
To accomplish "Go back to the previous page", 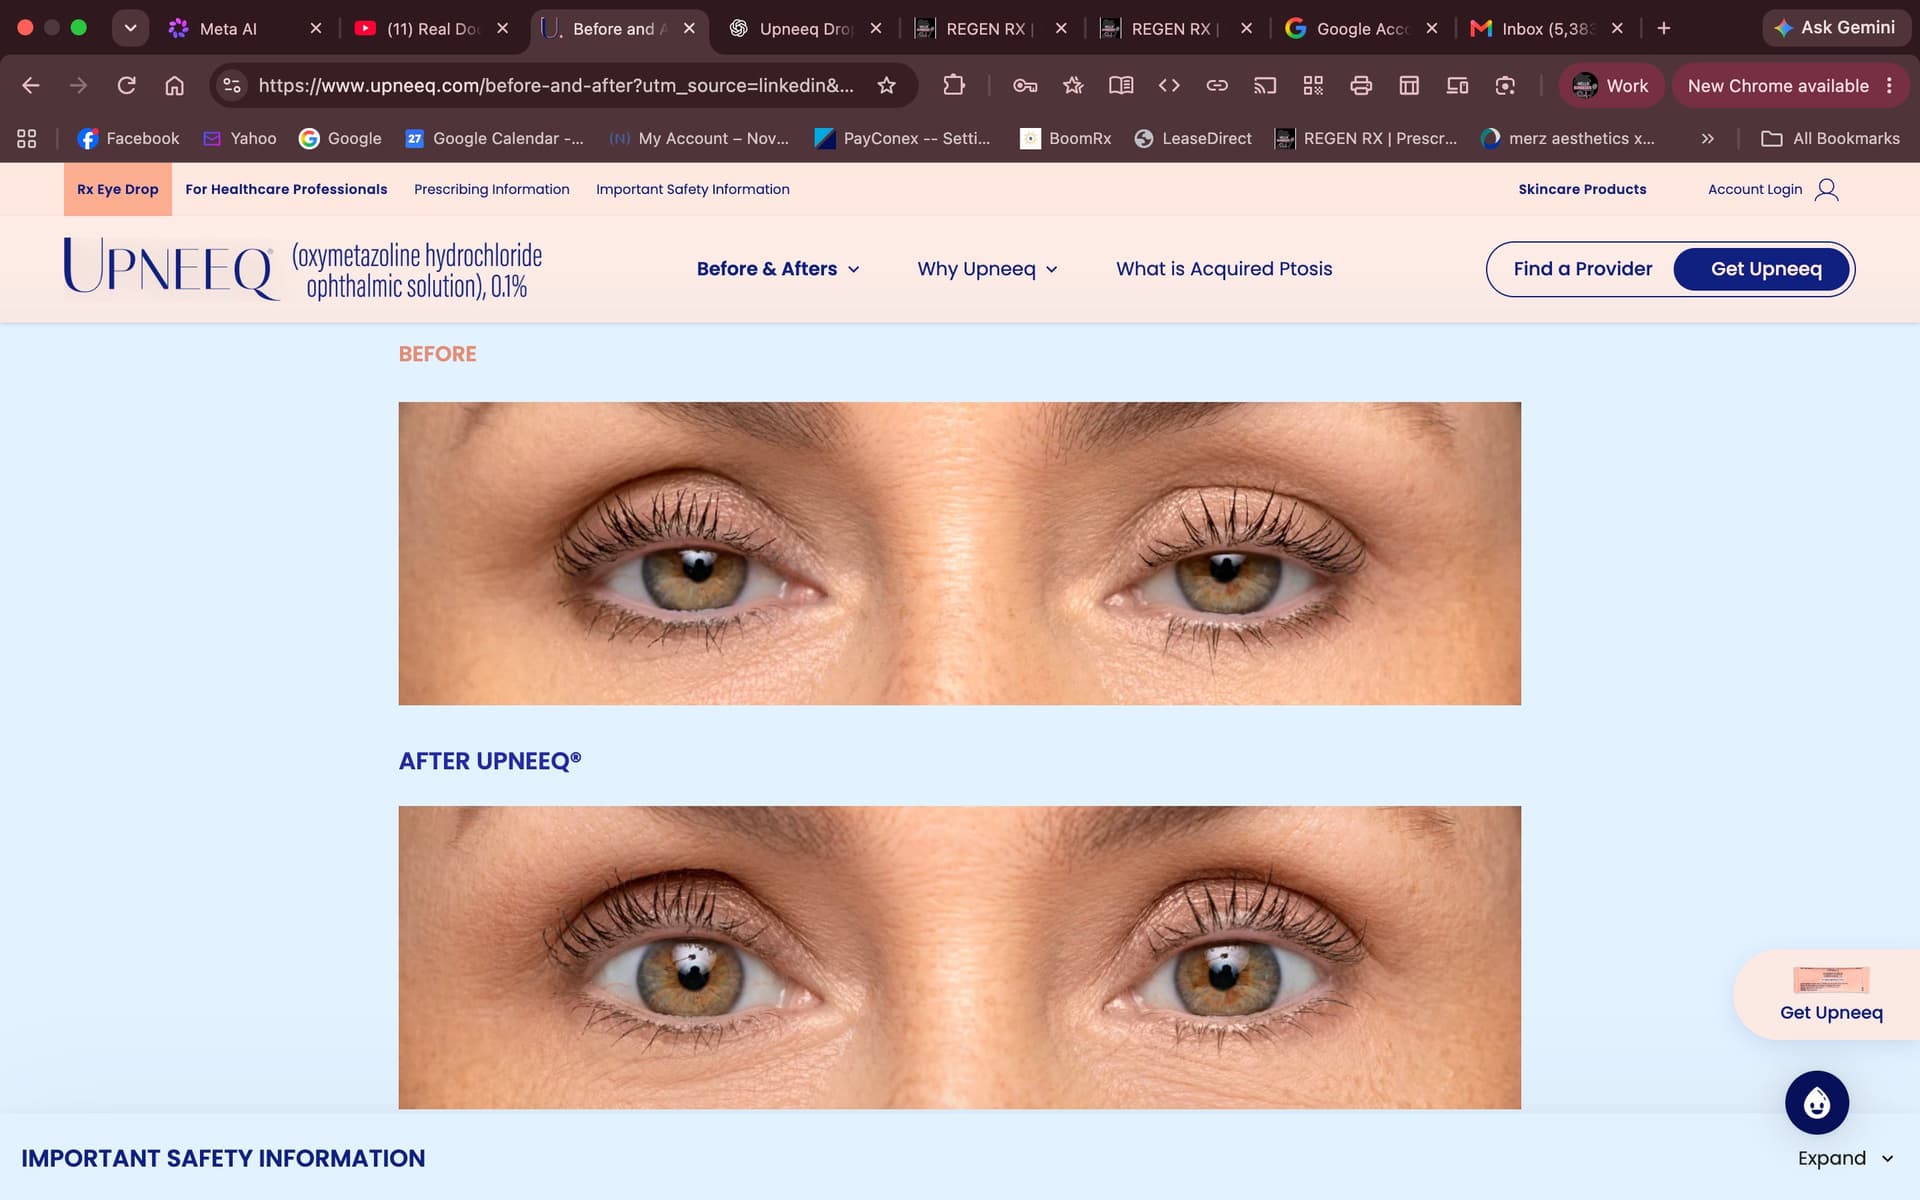I will point(31,86).
